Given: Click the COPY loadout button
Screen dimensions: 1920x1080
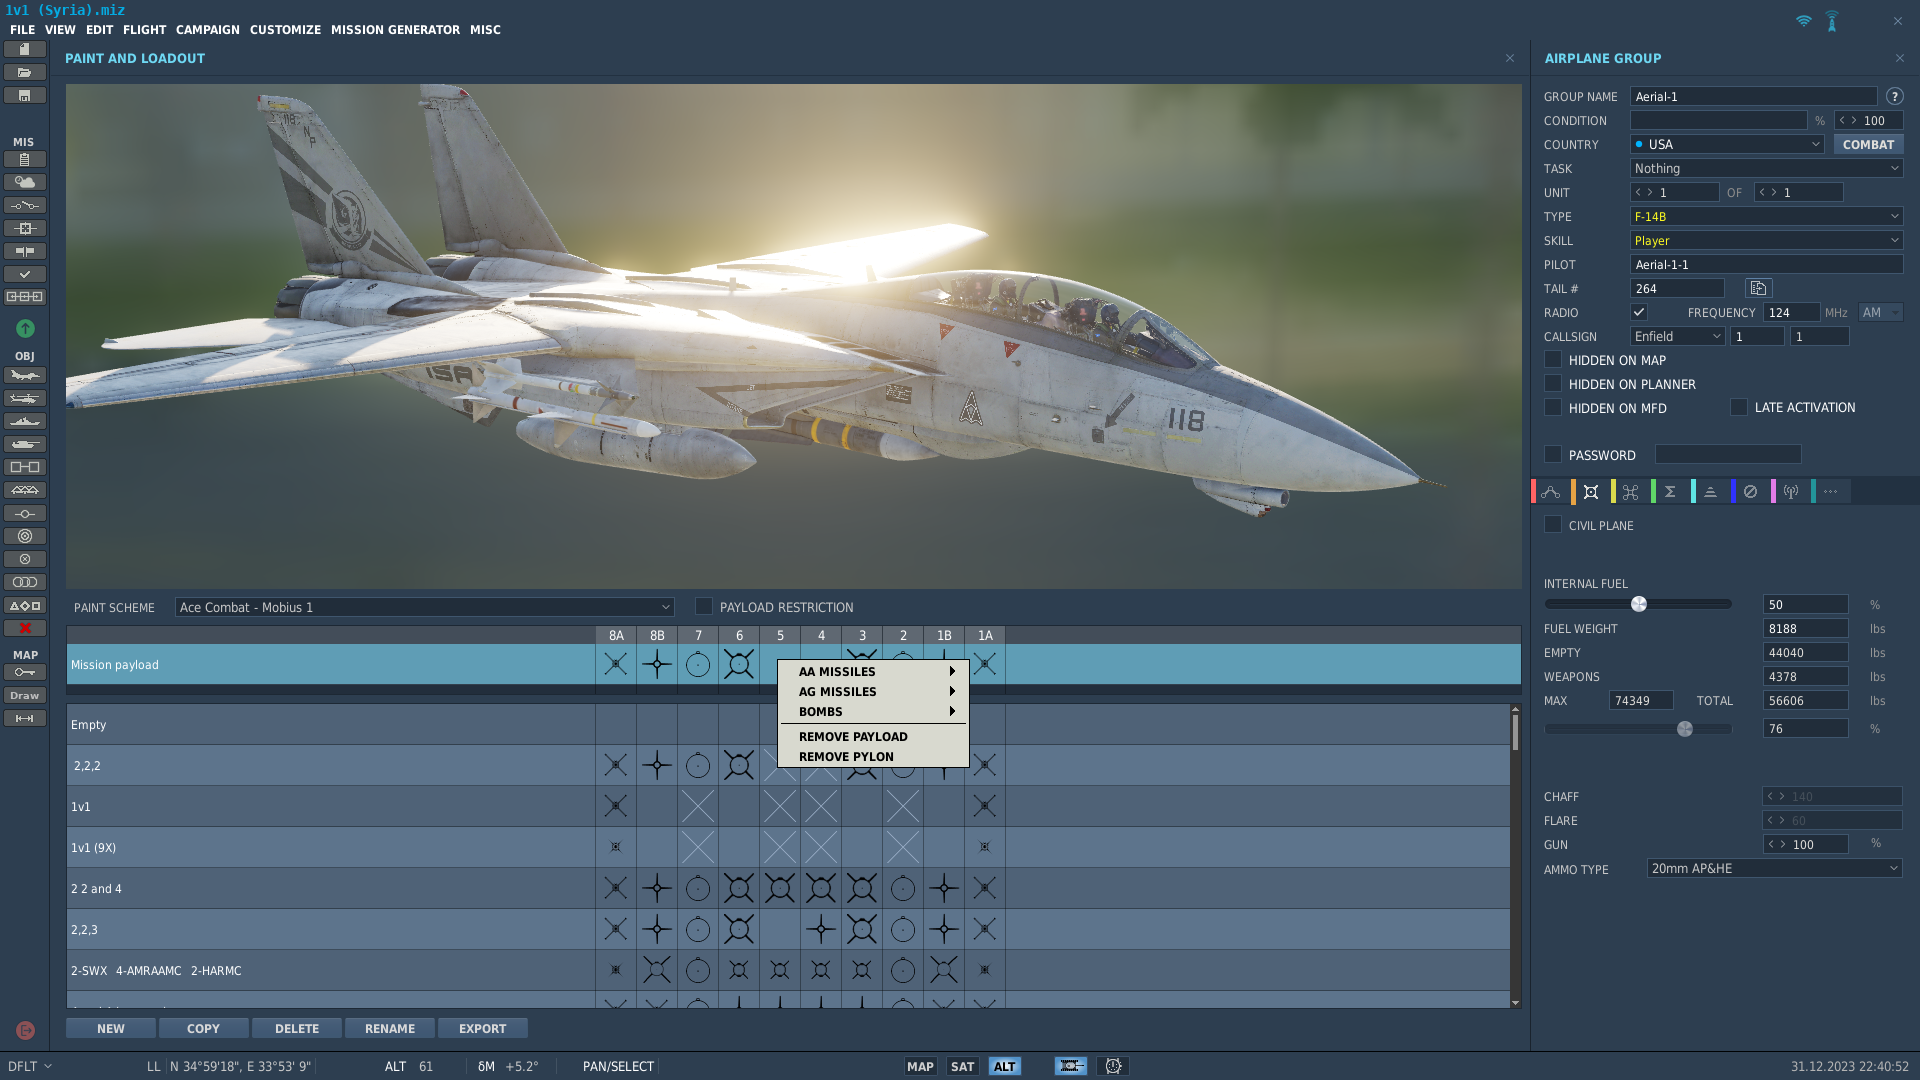Looking at the screenshot, I should point(203,1028).
